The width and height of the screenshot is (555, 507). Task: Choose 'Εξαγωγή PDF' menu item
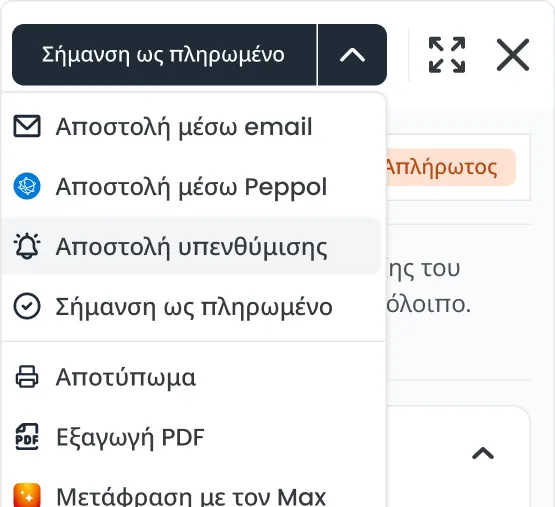pos(191,437)
